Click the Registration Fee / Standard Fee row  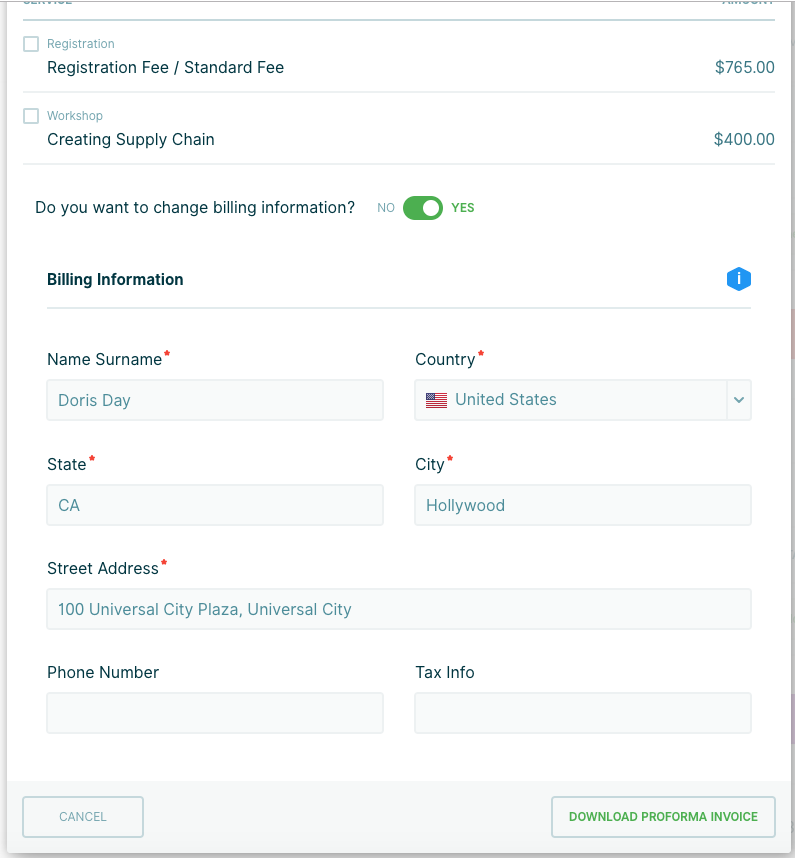pyautogui.click(x=166, y=68)
